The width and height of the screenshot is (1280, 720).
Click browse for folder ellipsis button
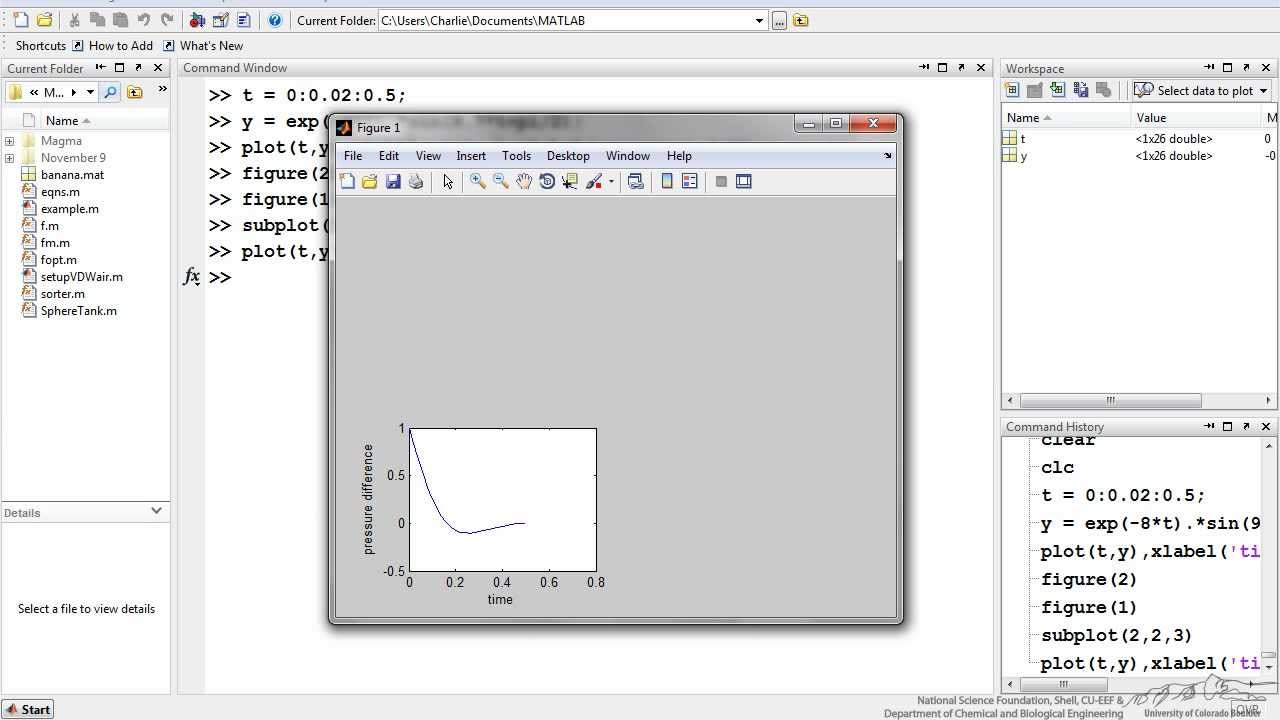780,20
